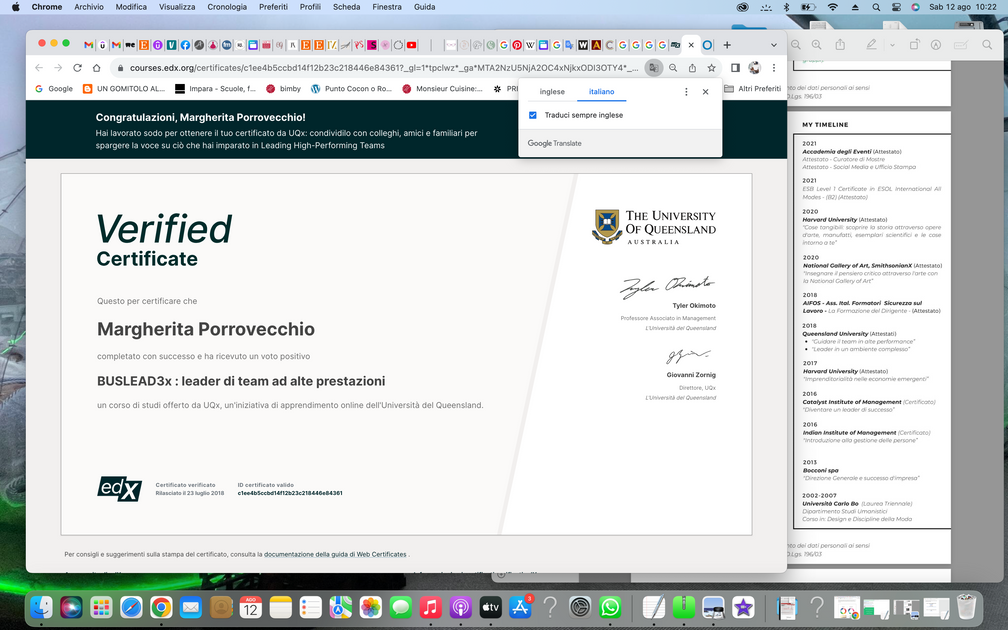1008x630 pixels.
Task: Click The University of Queensland logo
Action: click(654, 227)
